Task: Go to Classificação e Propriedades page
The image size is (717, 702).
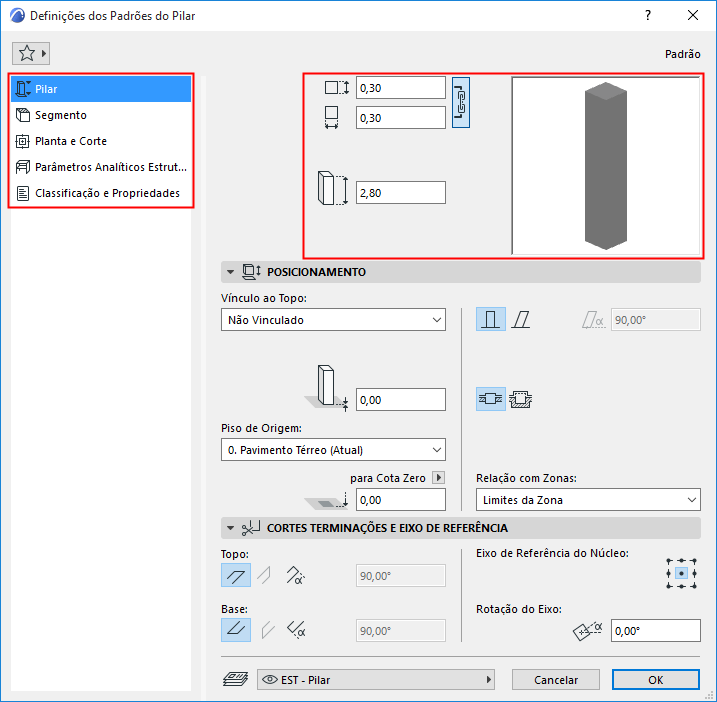Action: pos(101,193)
